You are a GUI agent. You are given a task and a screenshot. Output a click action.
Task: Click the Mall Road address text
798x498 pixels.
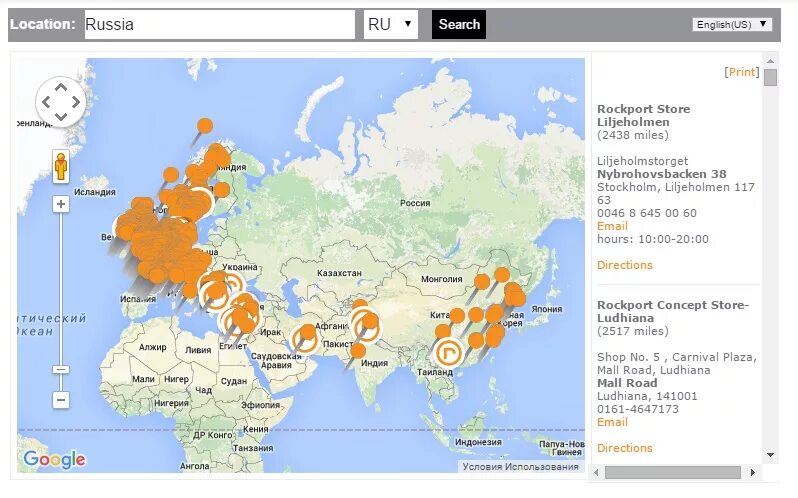627,383
